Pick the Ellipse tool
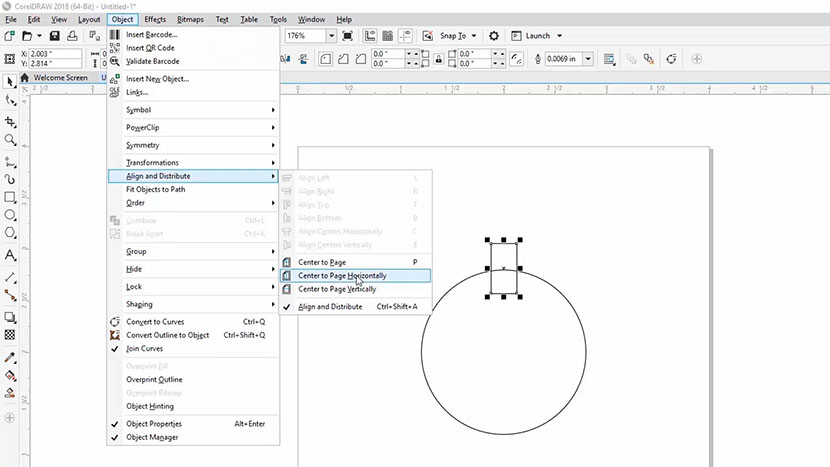This screenshot has height=467, width=830. (x=10, y=215)
